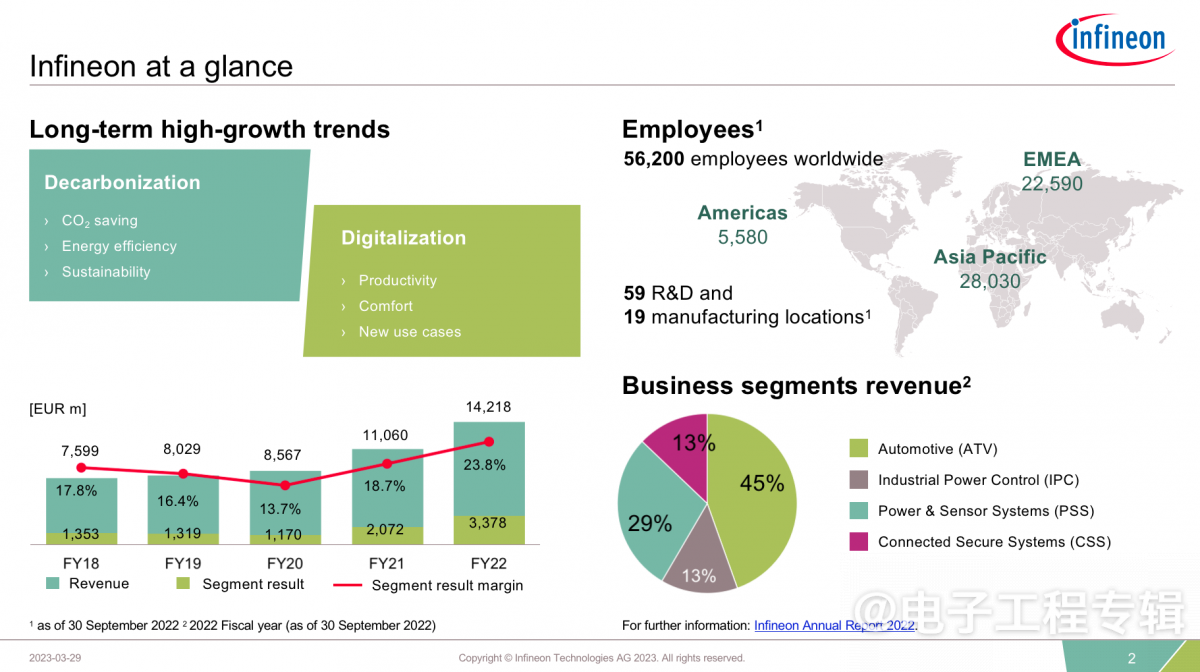
Task: Click the 16.4% margin label
Action: [x=178, y=501]
